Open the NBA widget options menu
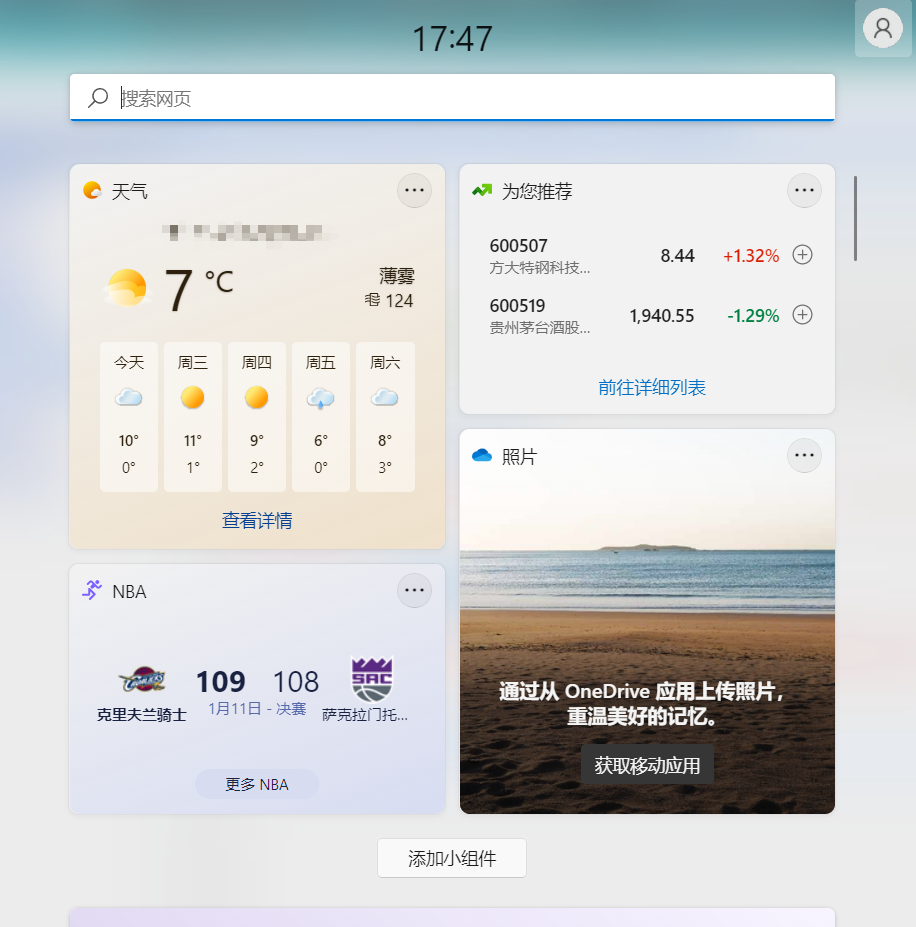The width and height of the screenshot is (916, 927). tap(414, 590)
